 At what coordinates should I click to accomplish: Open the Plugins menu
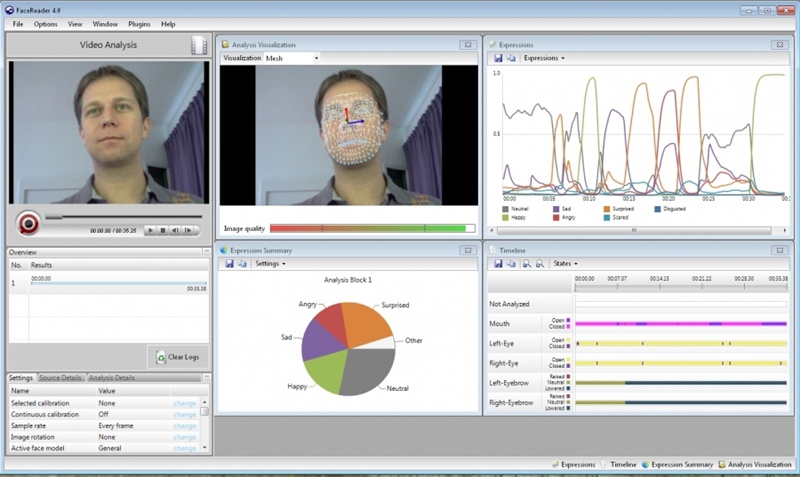coord(139,24)
